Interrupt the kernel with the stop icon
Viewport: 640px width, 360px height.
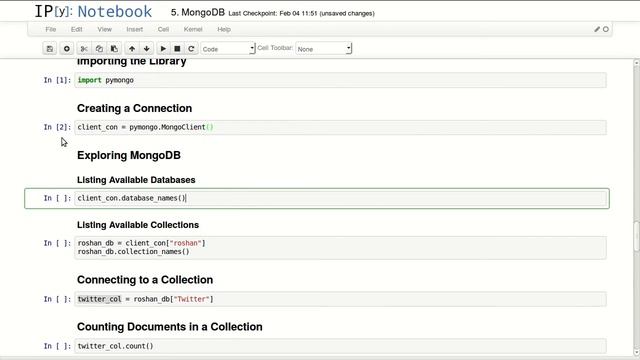tap(177, 49)
